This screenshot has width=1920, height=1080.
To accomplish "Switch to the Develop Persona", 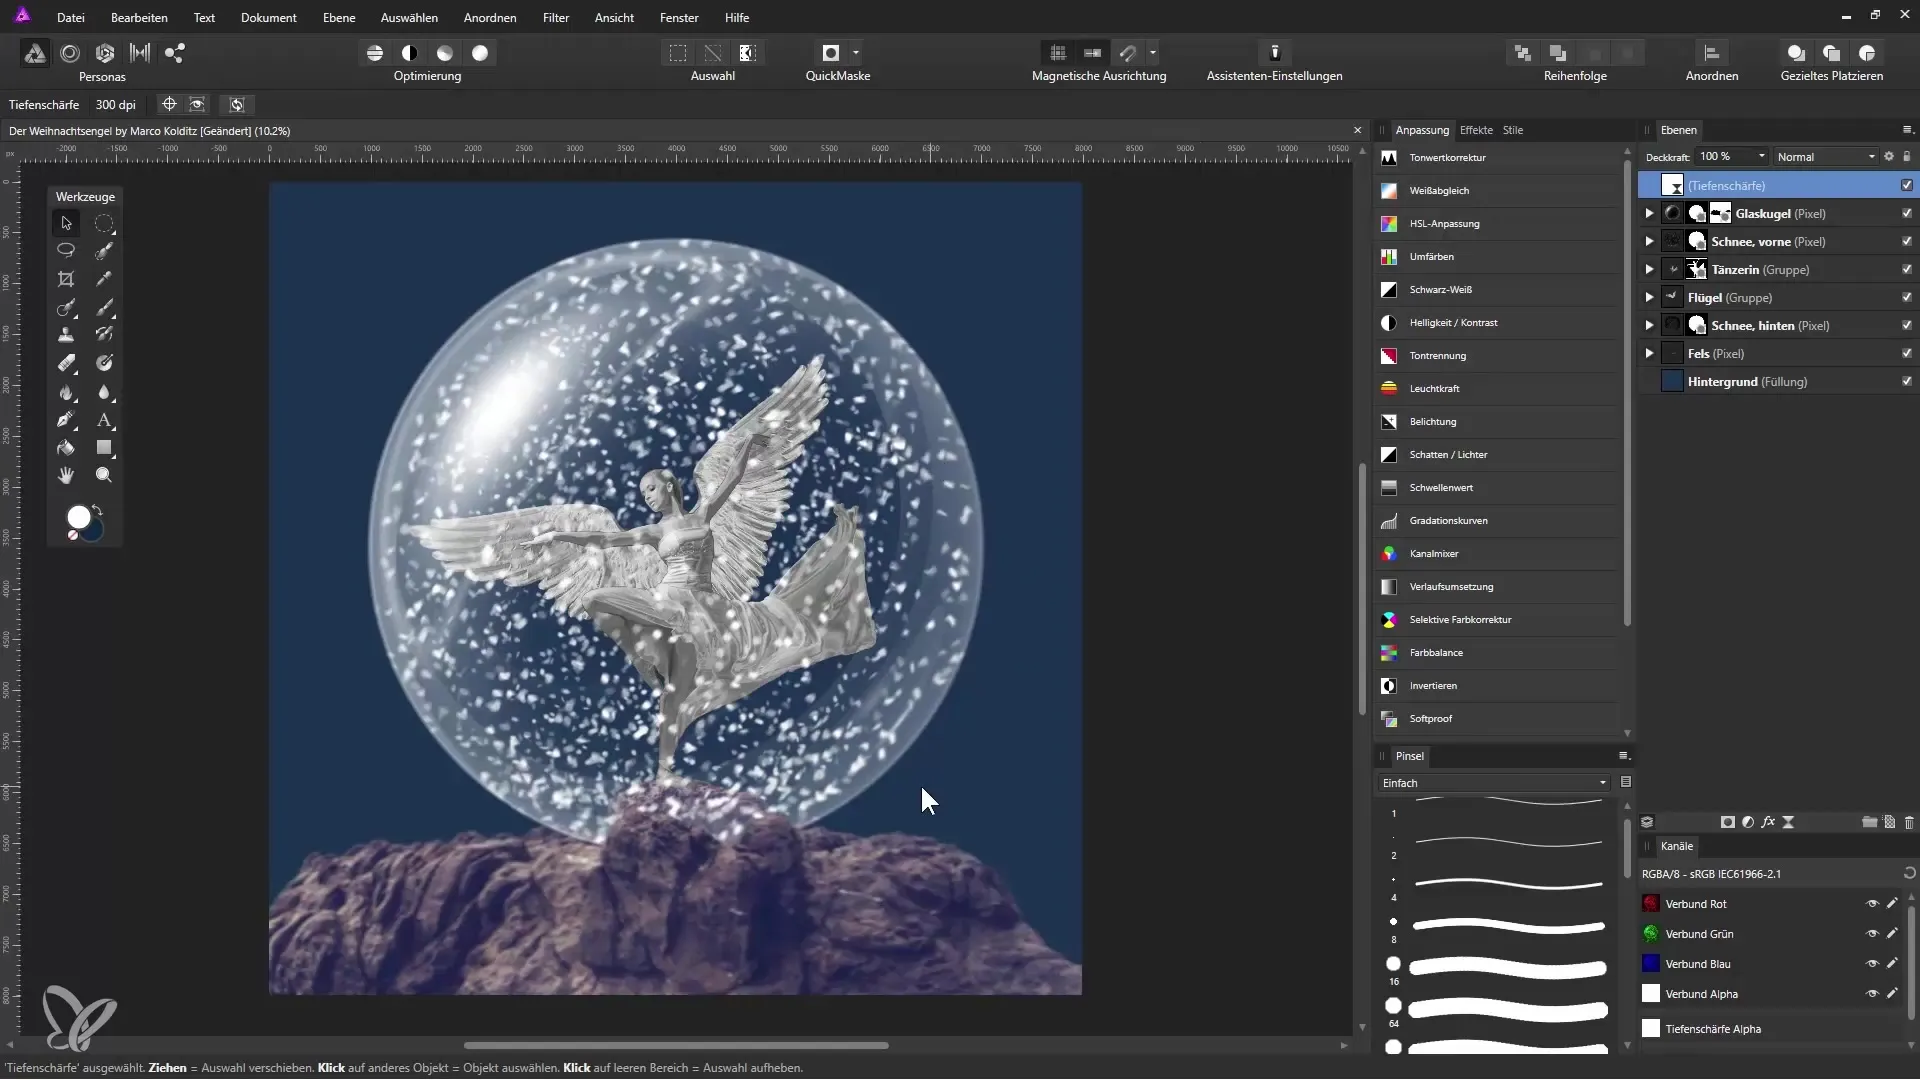I will tap(105, 53).
